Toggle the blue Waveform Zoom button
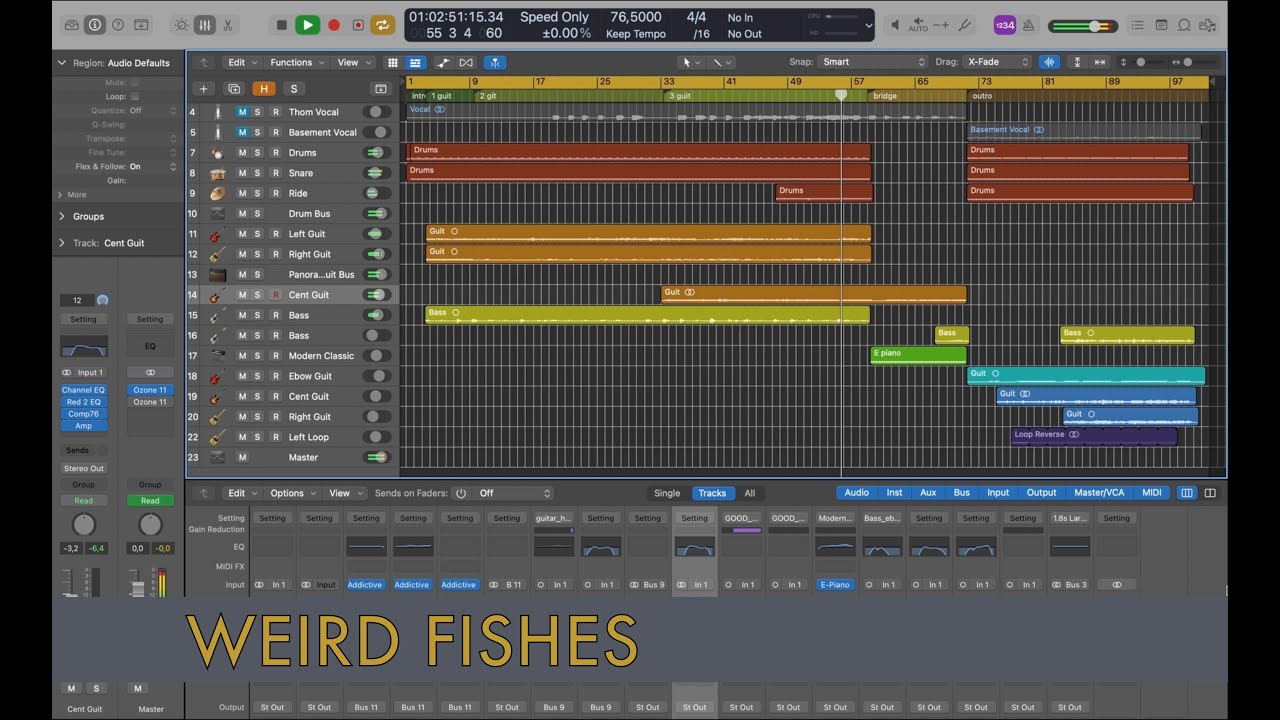Image resolution: width=1280 pixels, height=720 pixels. click(x=1049, y=62)
